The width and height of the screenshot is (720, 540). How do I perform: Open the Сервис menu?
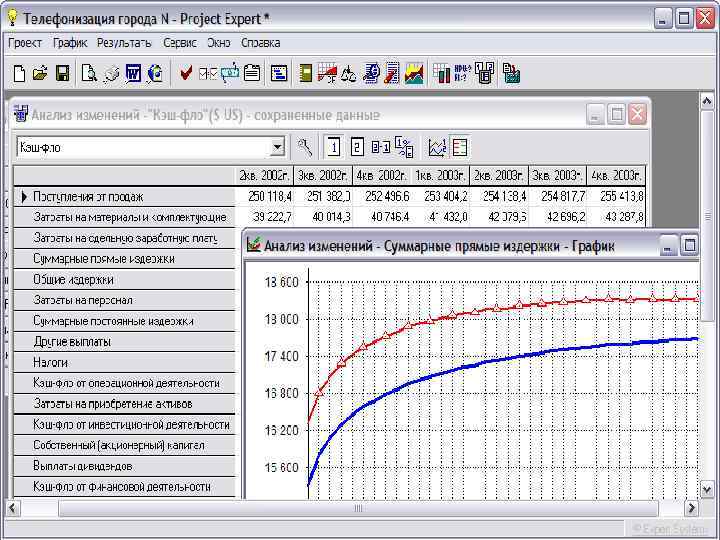180,43
